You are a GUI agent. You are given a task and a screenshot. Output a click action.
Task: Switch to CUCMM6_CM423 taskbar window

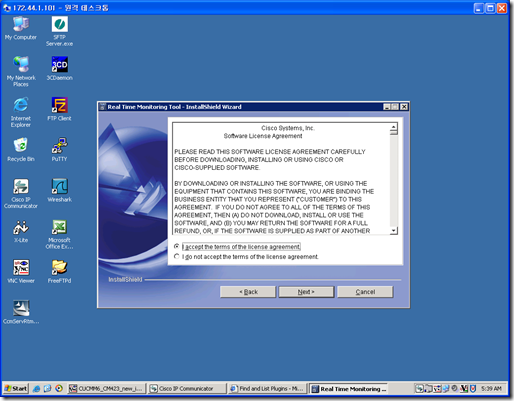click(107, 389)
